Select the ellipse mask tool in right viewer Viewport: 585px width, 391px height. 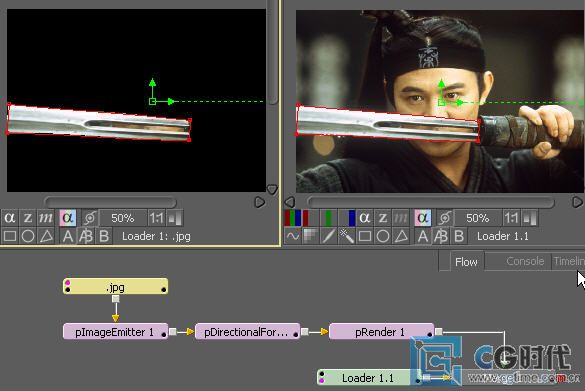click(383, 237)
